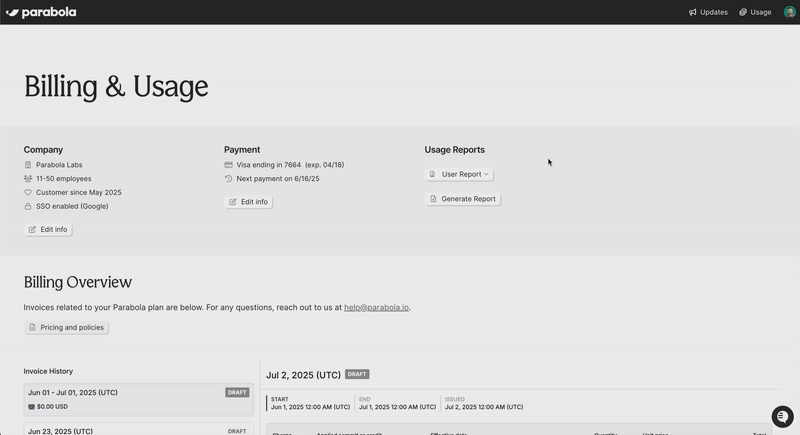Open Pricing and policies
This screenshot has width=800, height=435.
click(x=66, y=327)
